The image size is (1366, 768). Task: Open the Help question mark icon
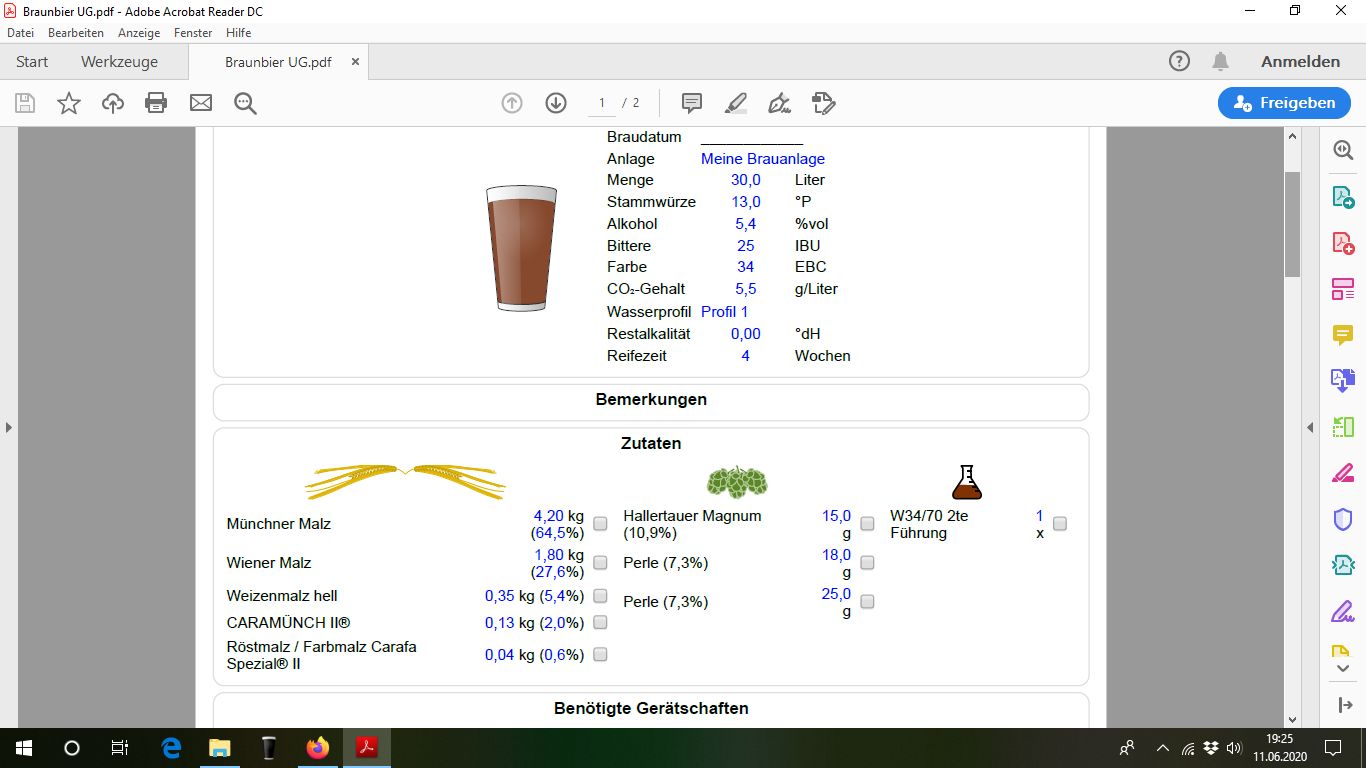tap(1179, 61)
